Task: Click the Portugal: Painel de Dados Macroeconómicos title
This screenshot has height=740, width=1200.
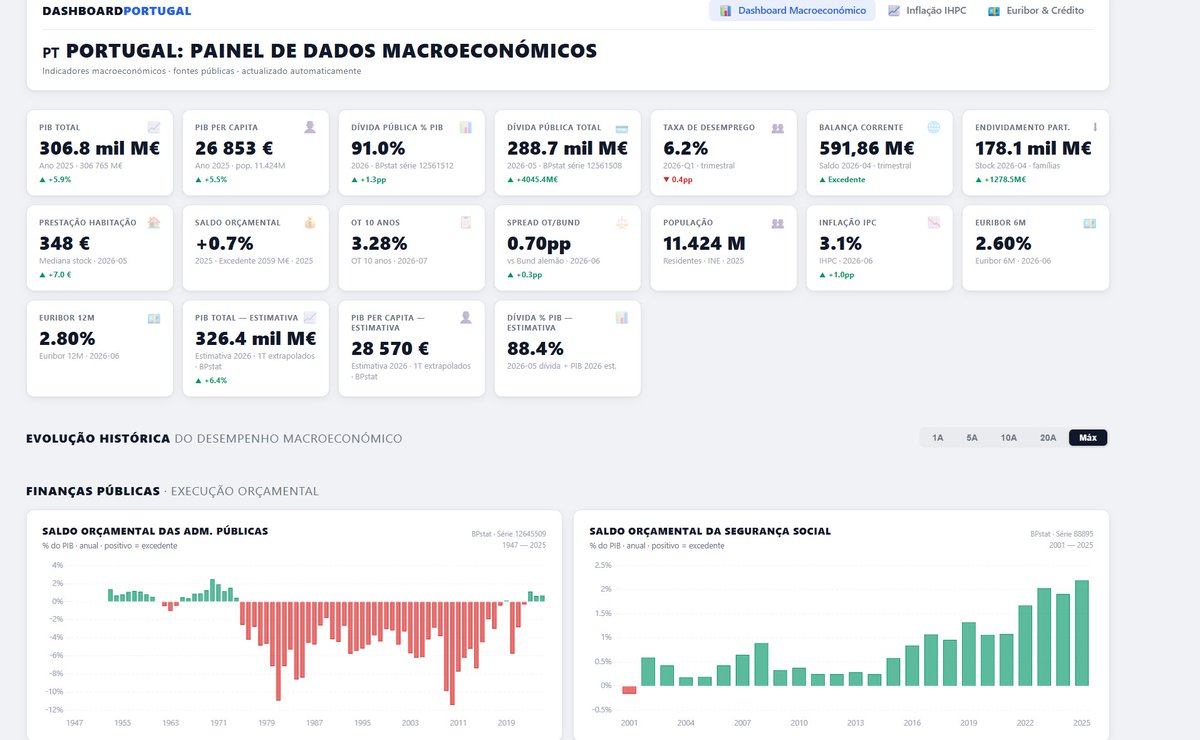Action: [x=331, y=51]
